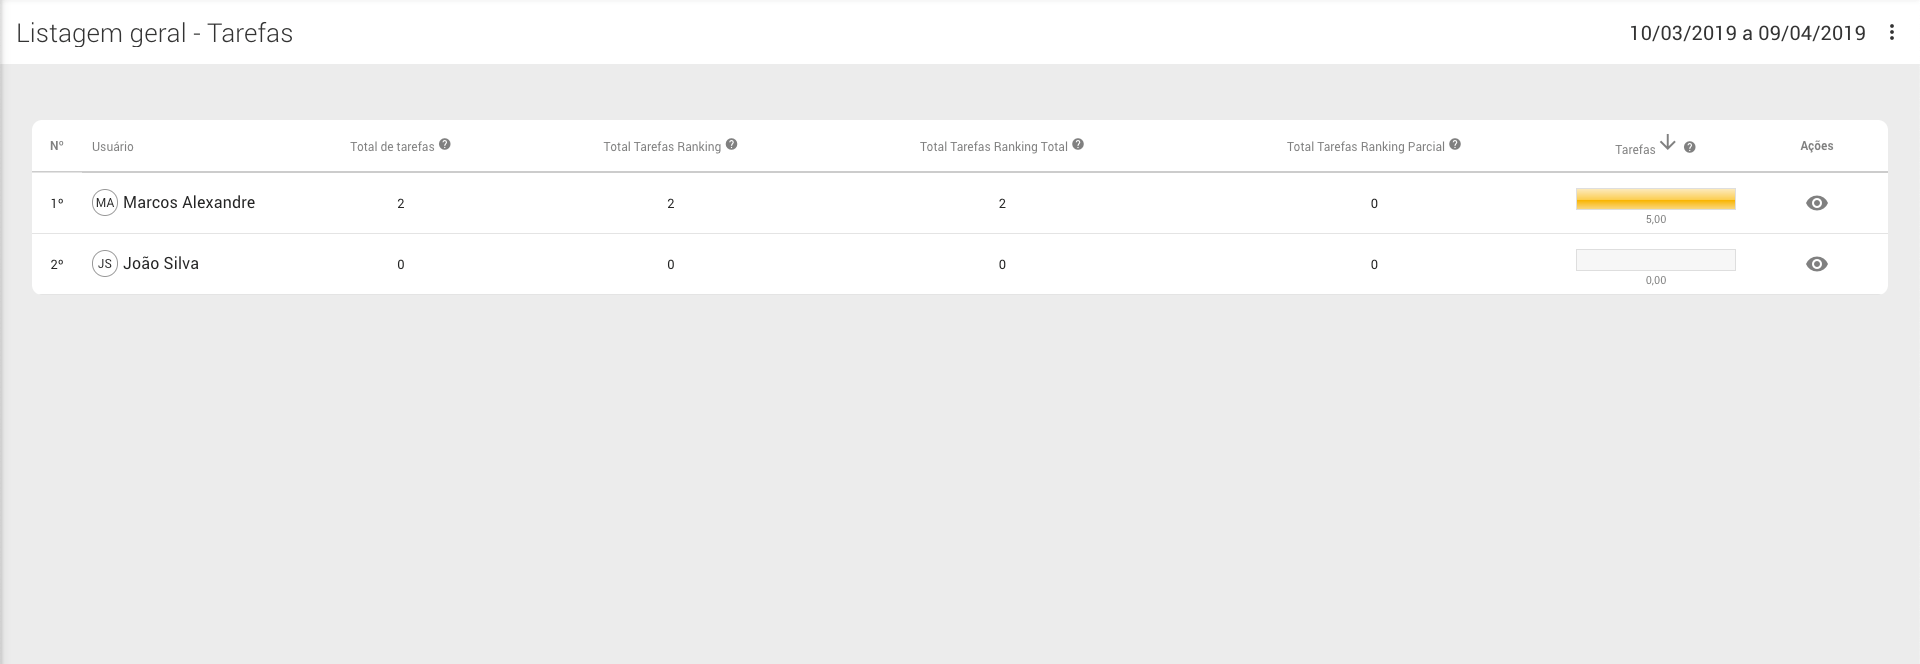Click help icon beside Total Tarefas Ranking
This screenshot has height=664, width=1920.
coord(731,144)
